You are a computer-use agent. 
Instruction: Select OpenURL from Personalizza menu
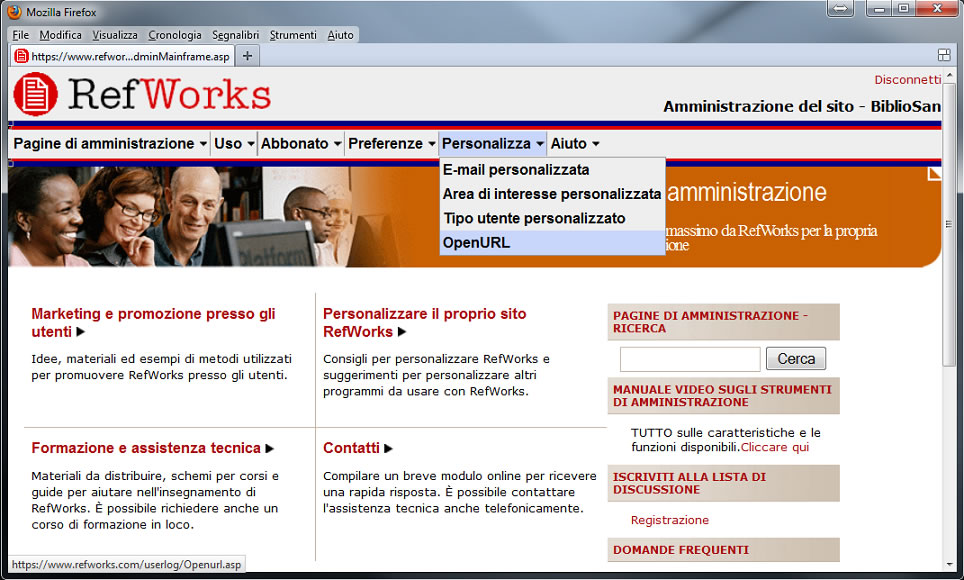point(552,242)
